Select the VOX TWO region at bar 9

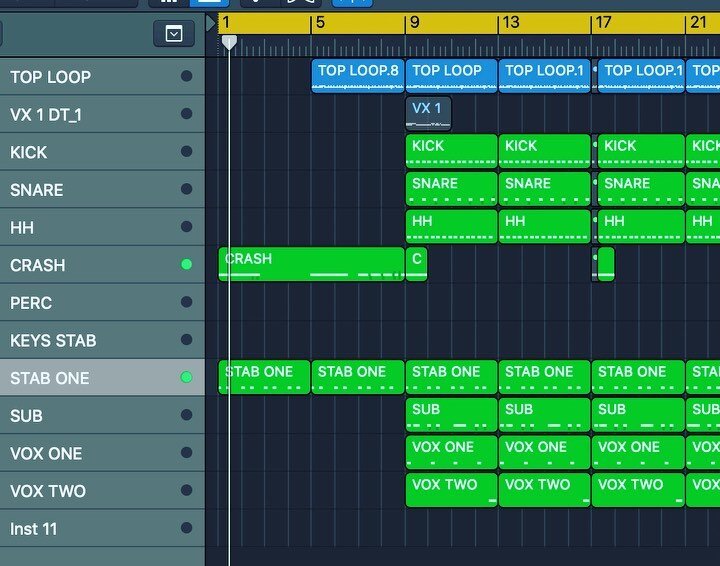(x=451, y=490)
